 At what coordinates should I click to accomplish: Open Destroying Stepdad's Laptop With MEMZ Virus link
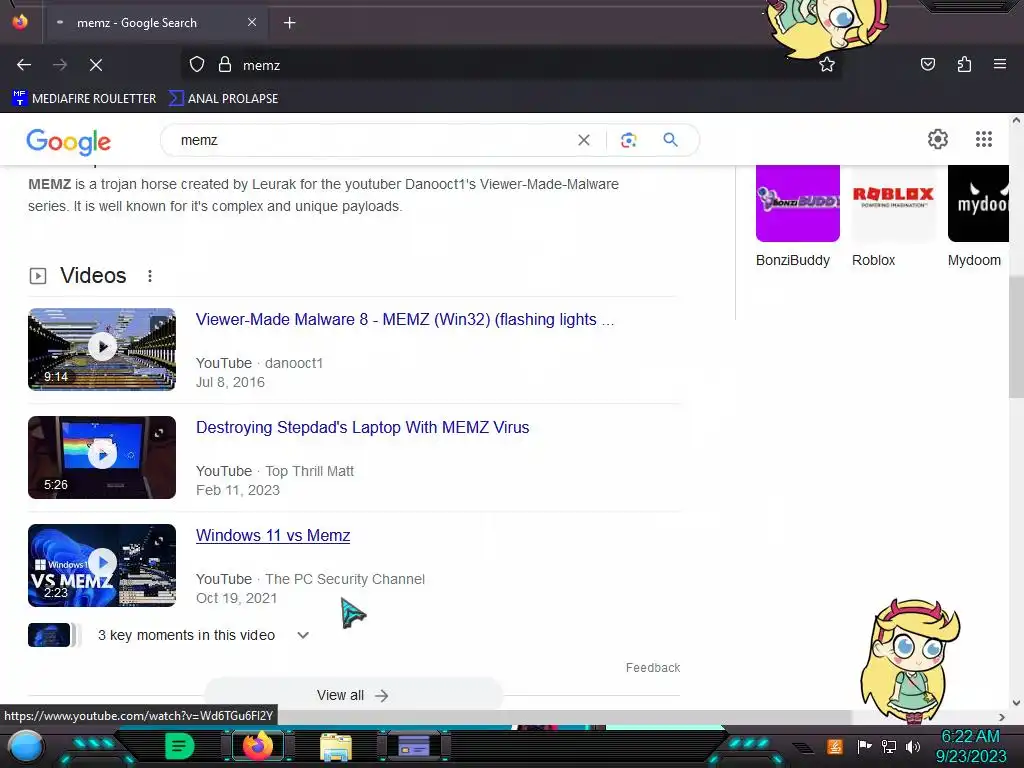coord(362,427)
